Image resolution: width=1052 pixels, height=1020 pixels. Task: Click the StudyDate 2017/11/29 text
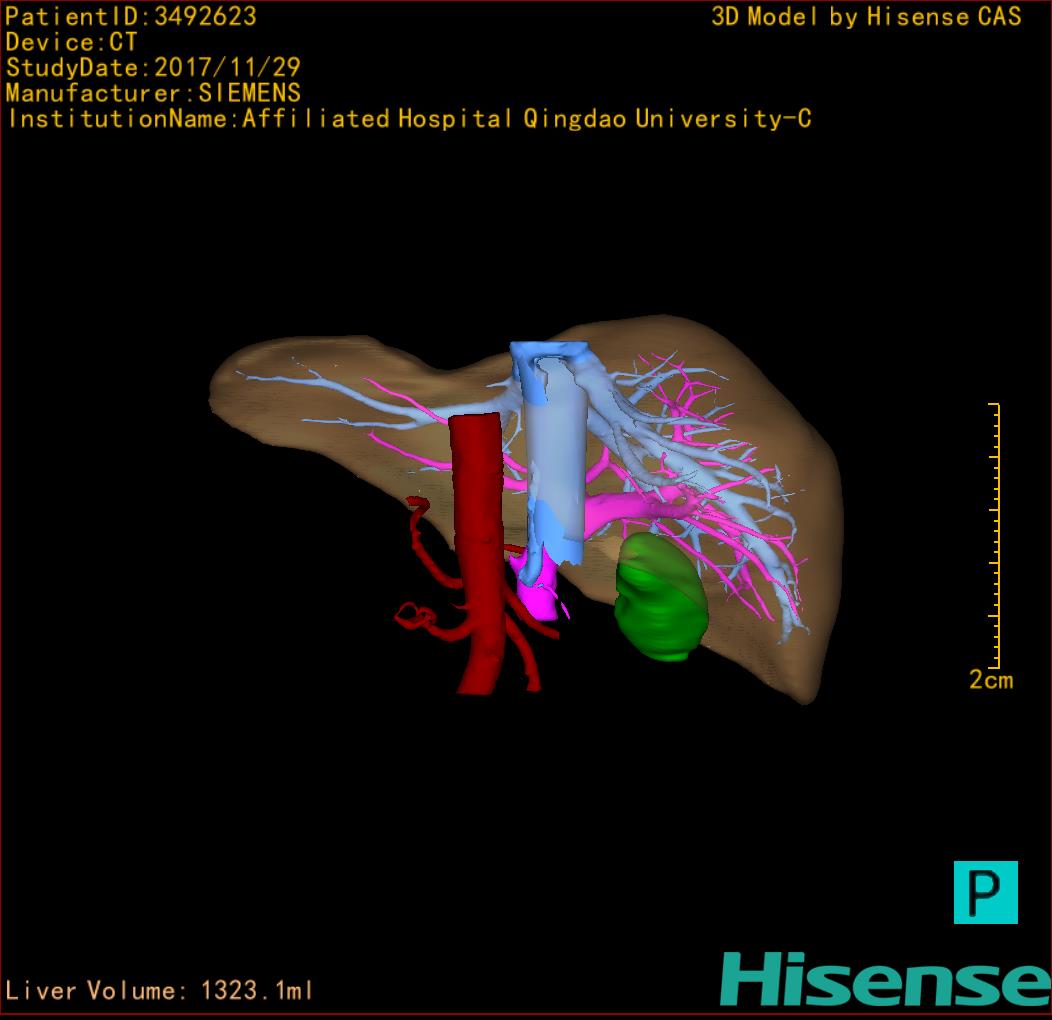153,68
